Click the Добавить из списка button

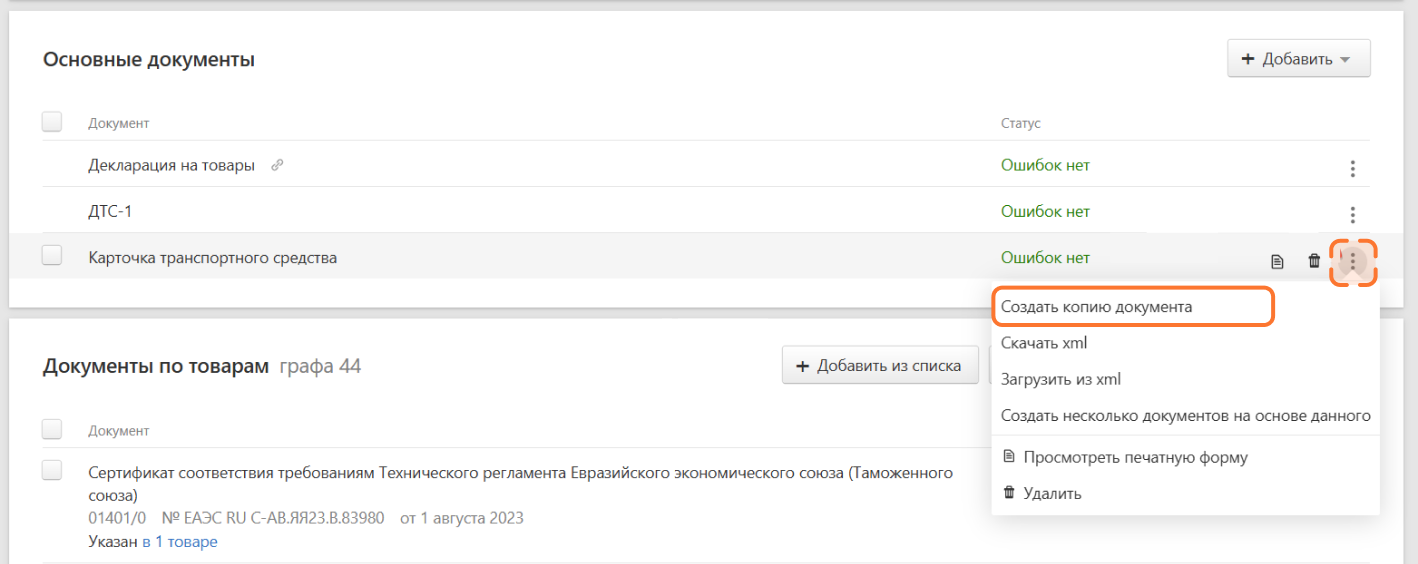click(879, 366)
